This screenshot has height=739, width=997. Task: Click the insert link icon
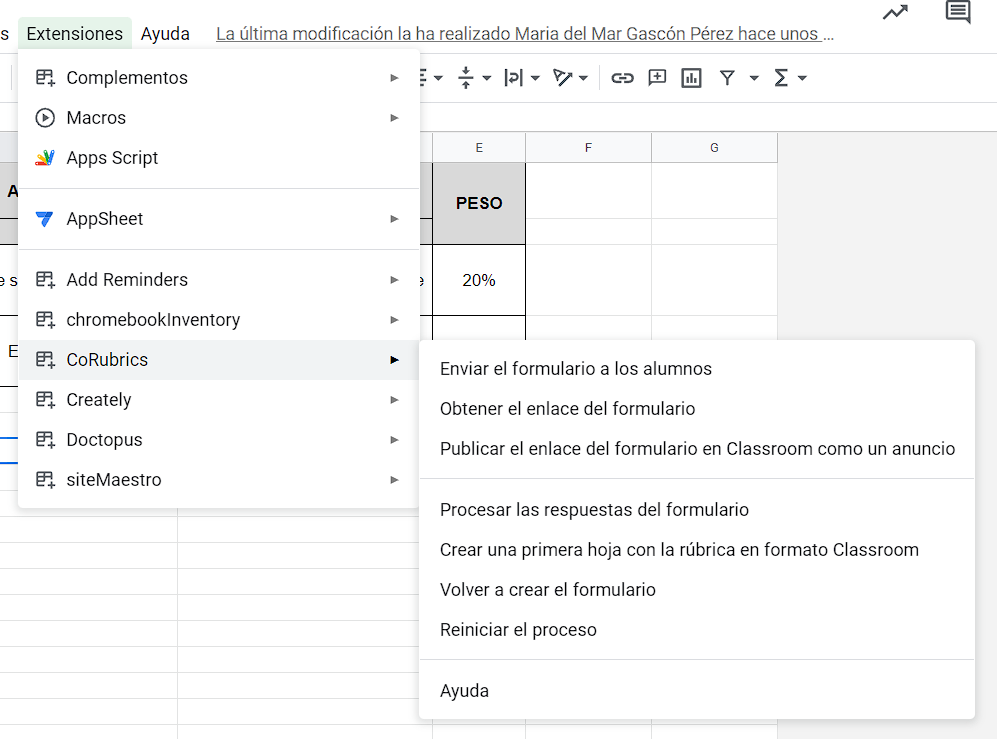pos(622,78)
